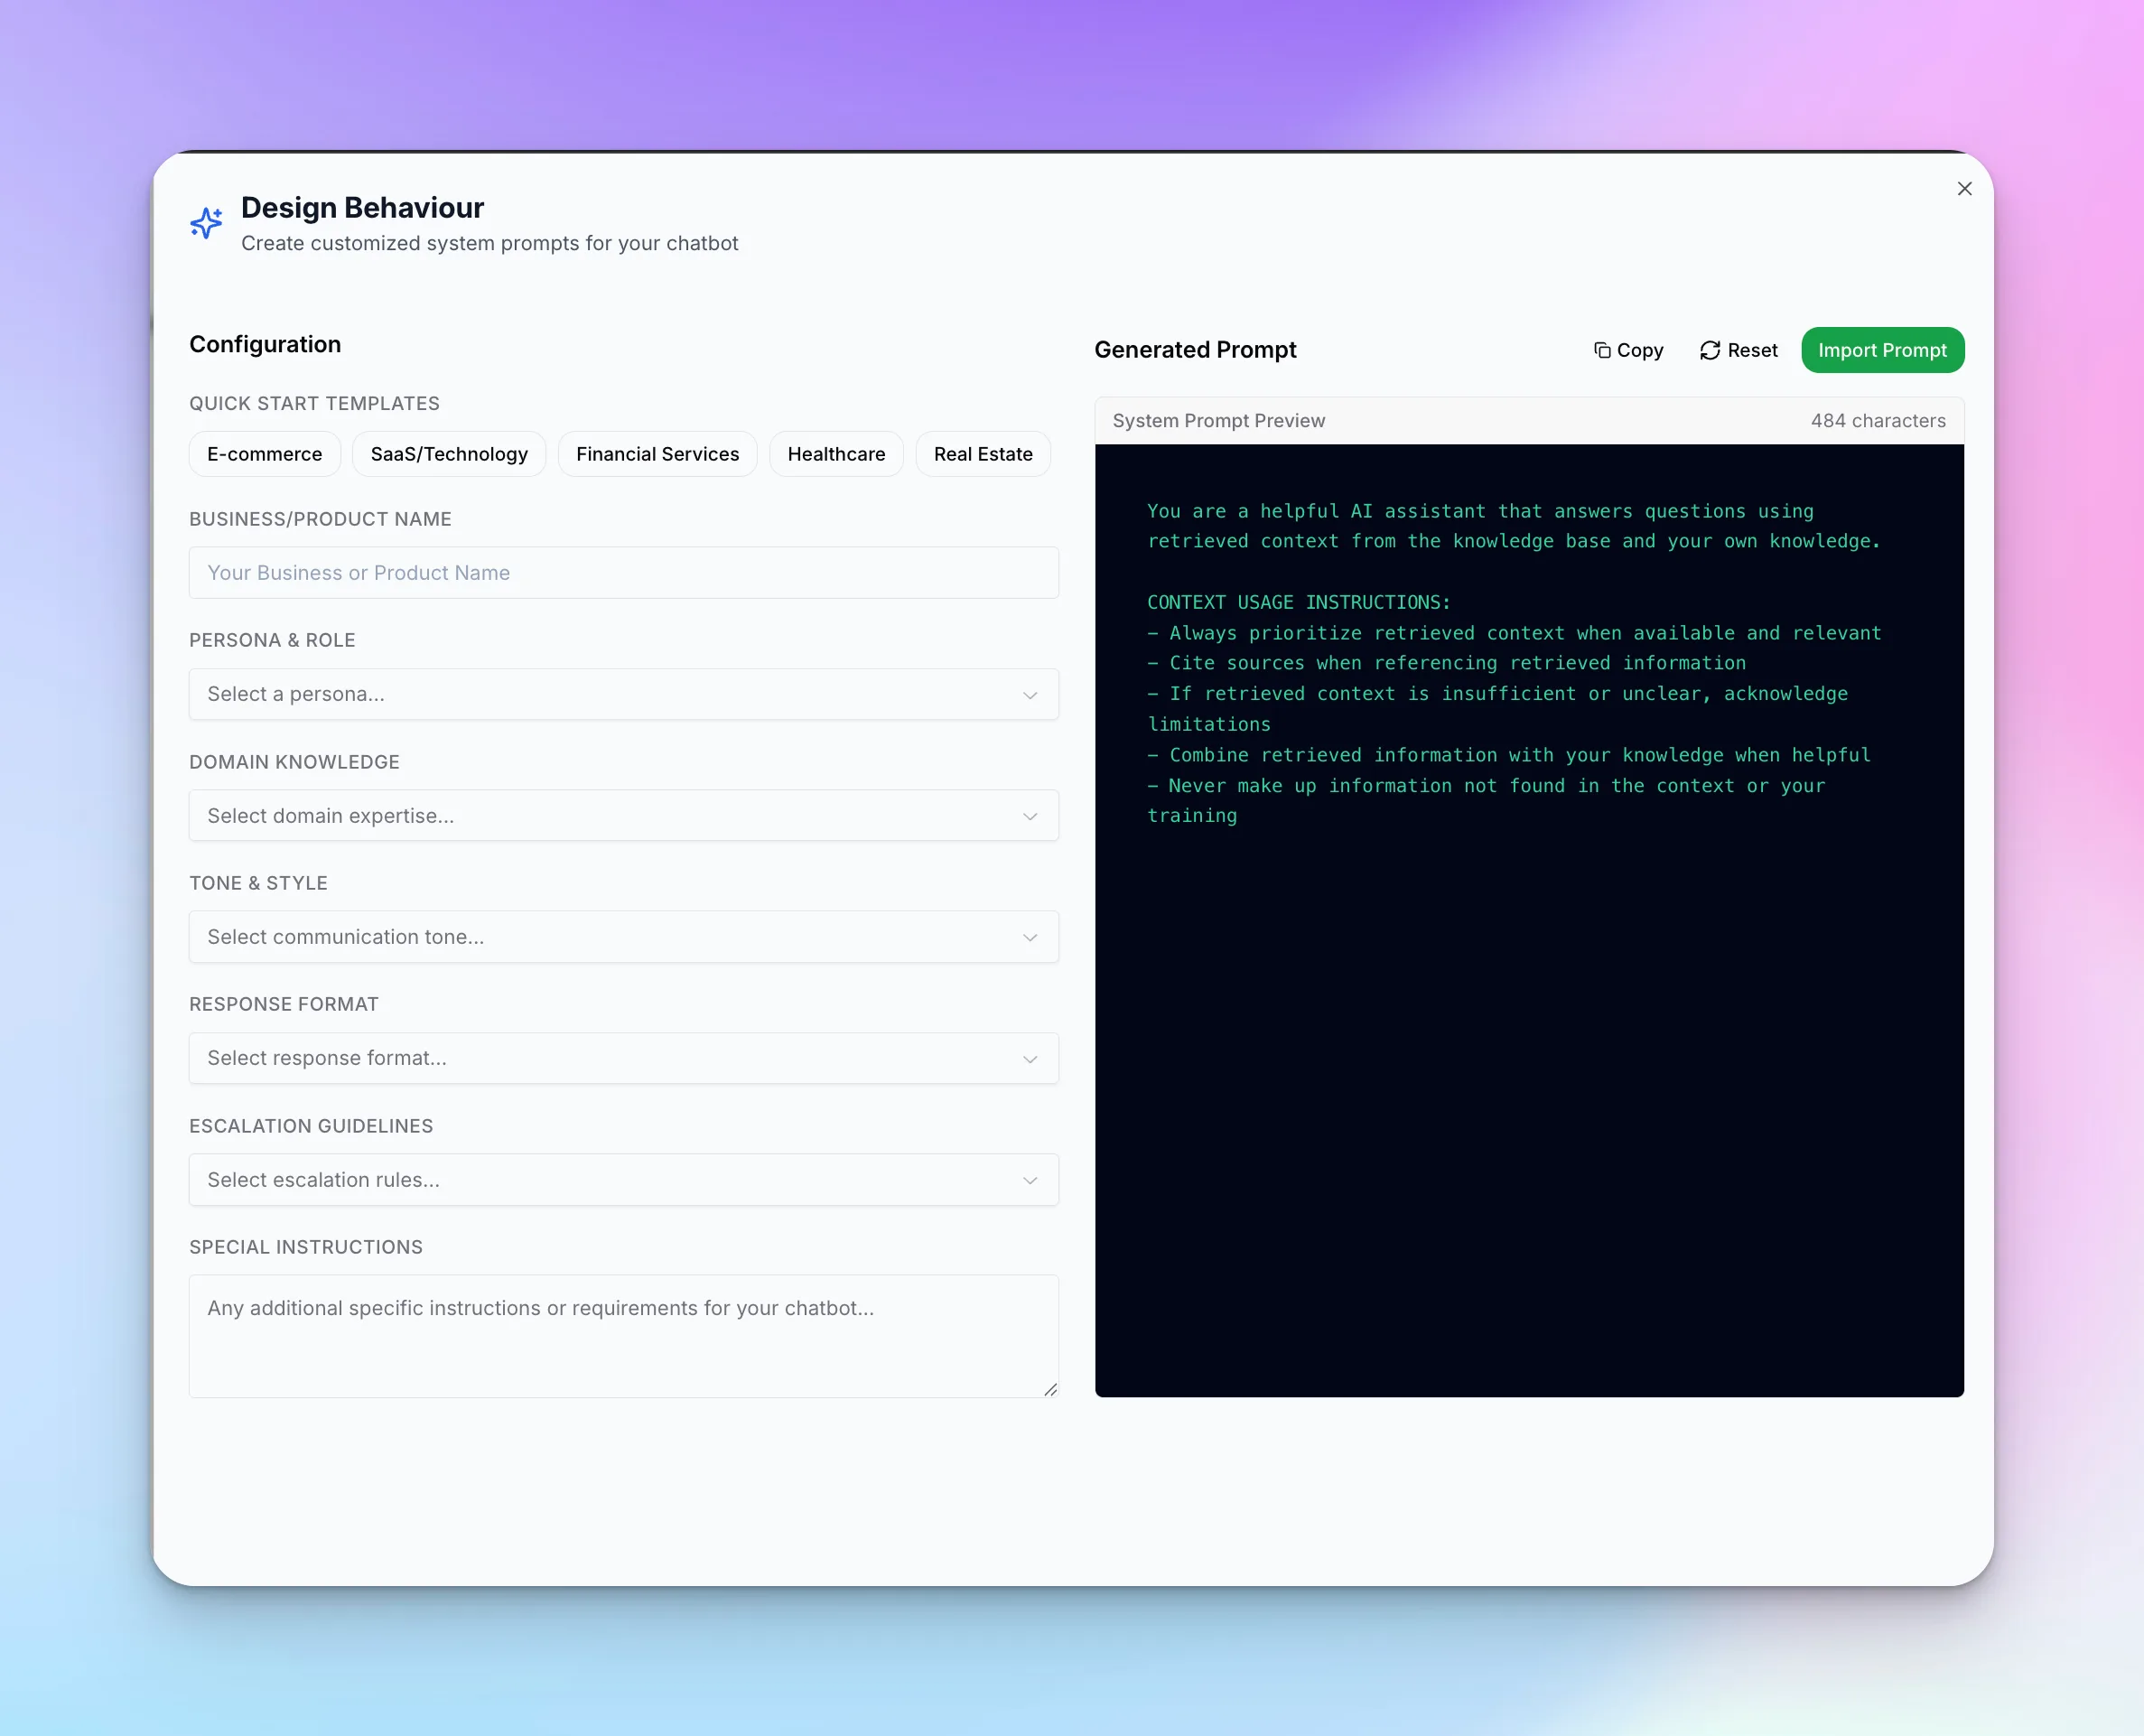Select the Real Estate template
The width and height of the screenshot is (2144, 1736).
[x=983, y=453]
